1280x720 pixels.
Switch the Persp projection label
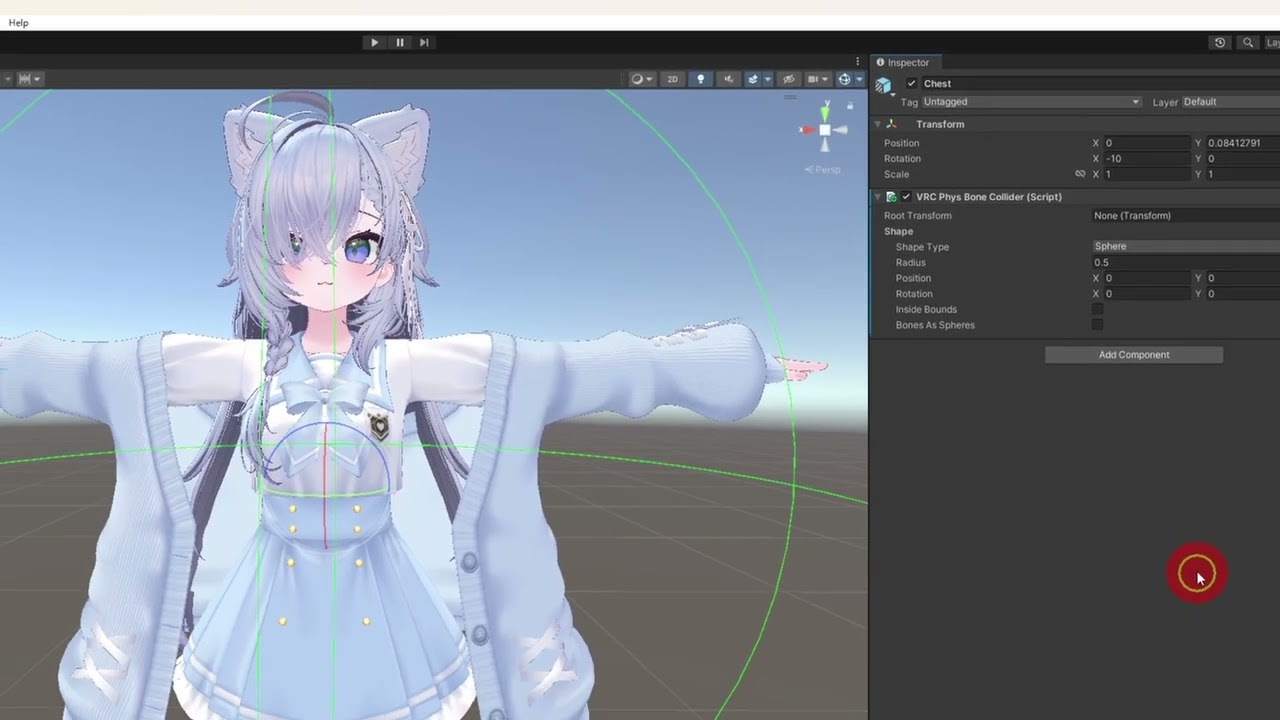823,170
